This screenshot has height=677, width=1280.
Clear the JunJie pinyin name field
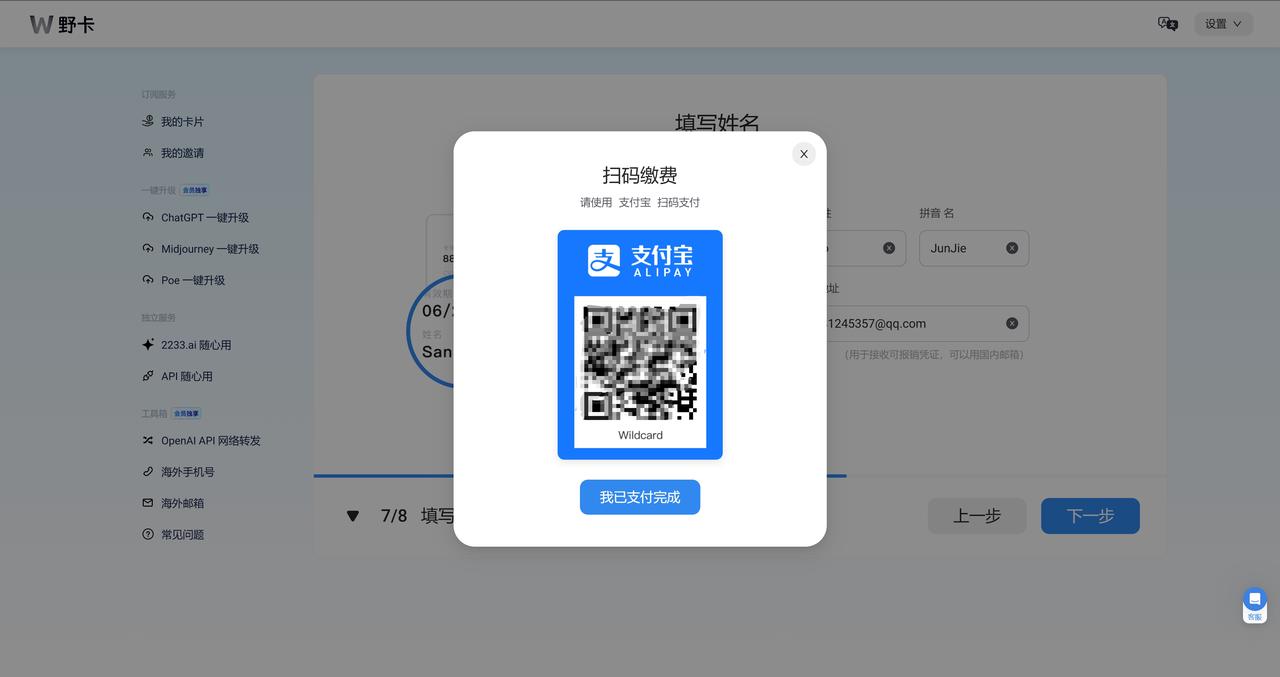click(x=1012, y=248)
